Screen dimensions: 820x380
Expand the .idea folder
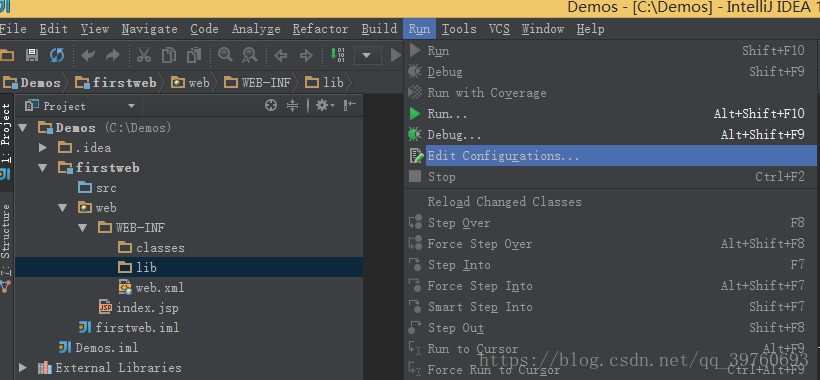pyautogui.click(x=43, y=148)
